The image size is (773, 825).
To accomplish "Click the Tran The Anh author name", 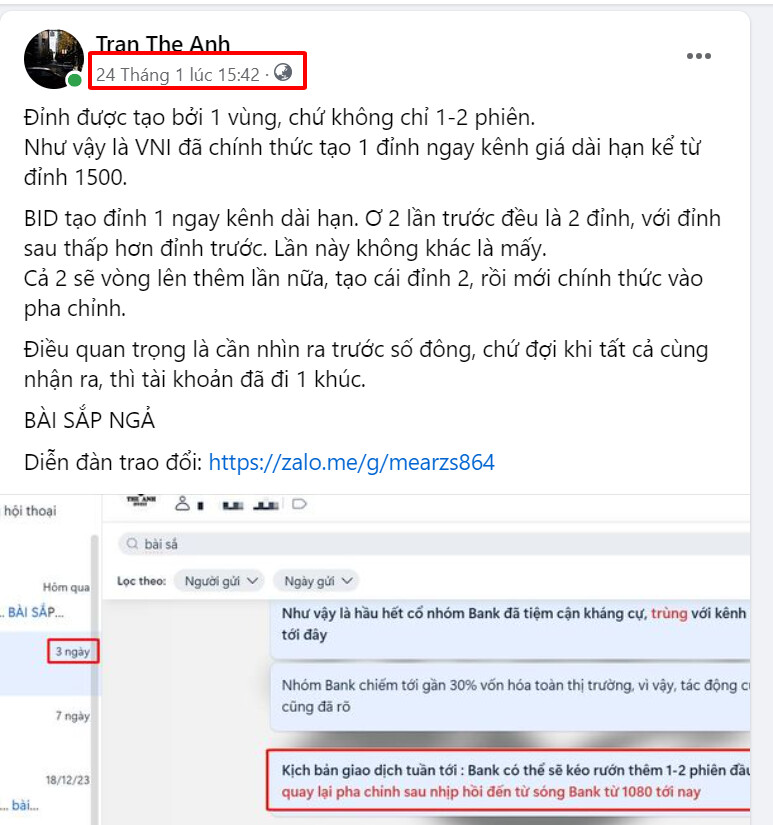I will (x=163, y=44).
